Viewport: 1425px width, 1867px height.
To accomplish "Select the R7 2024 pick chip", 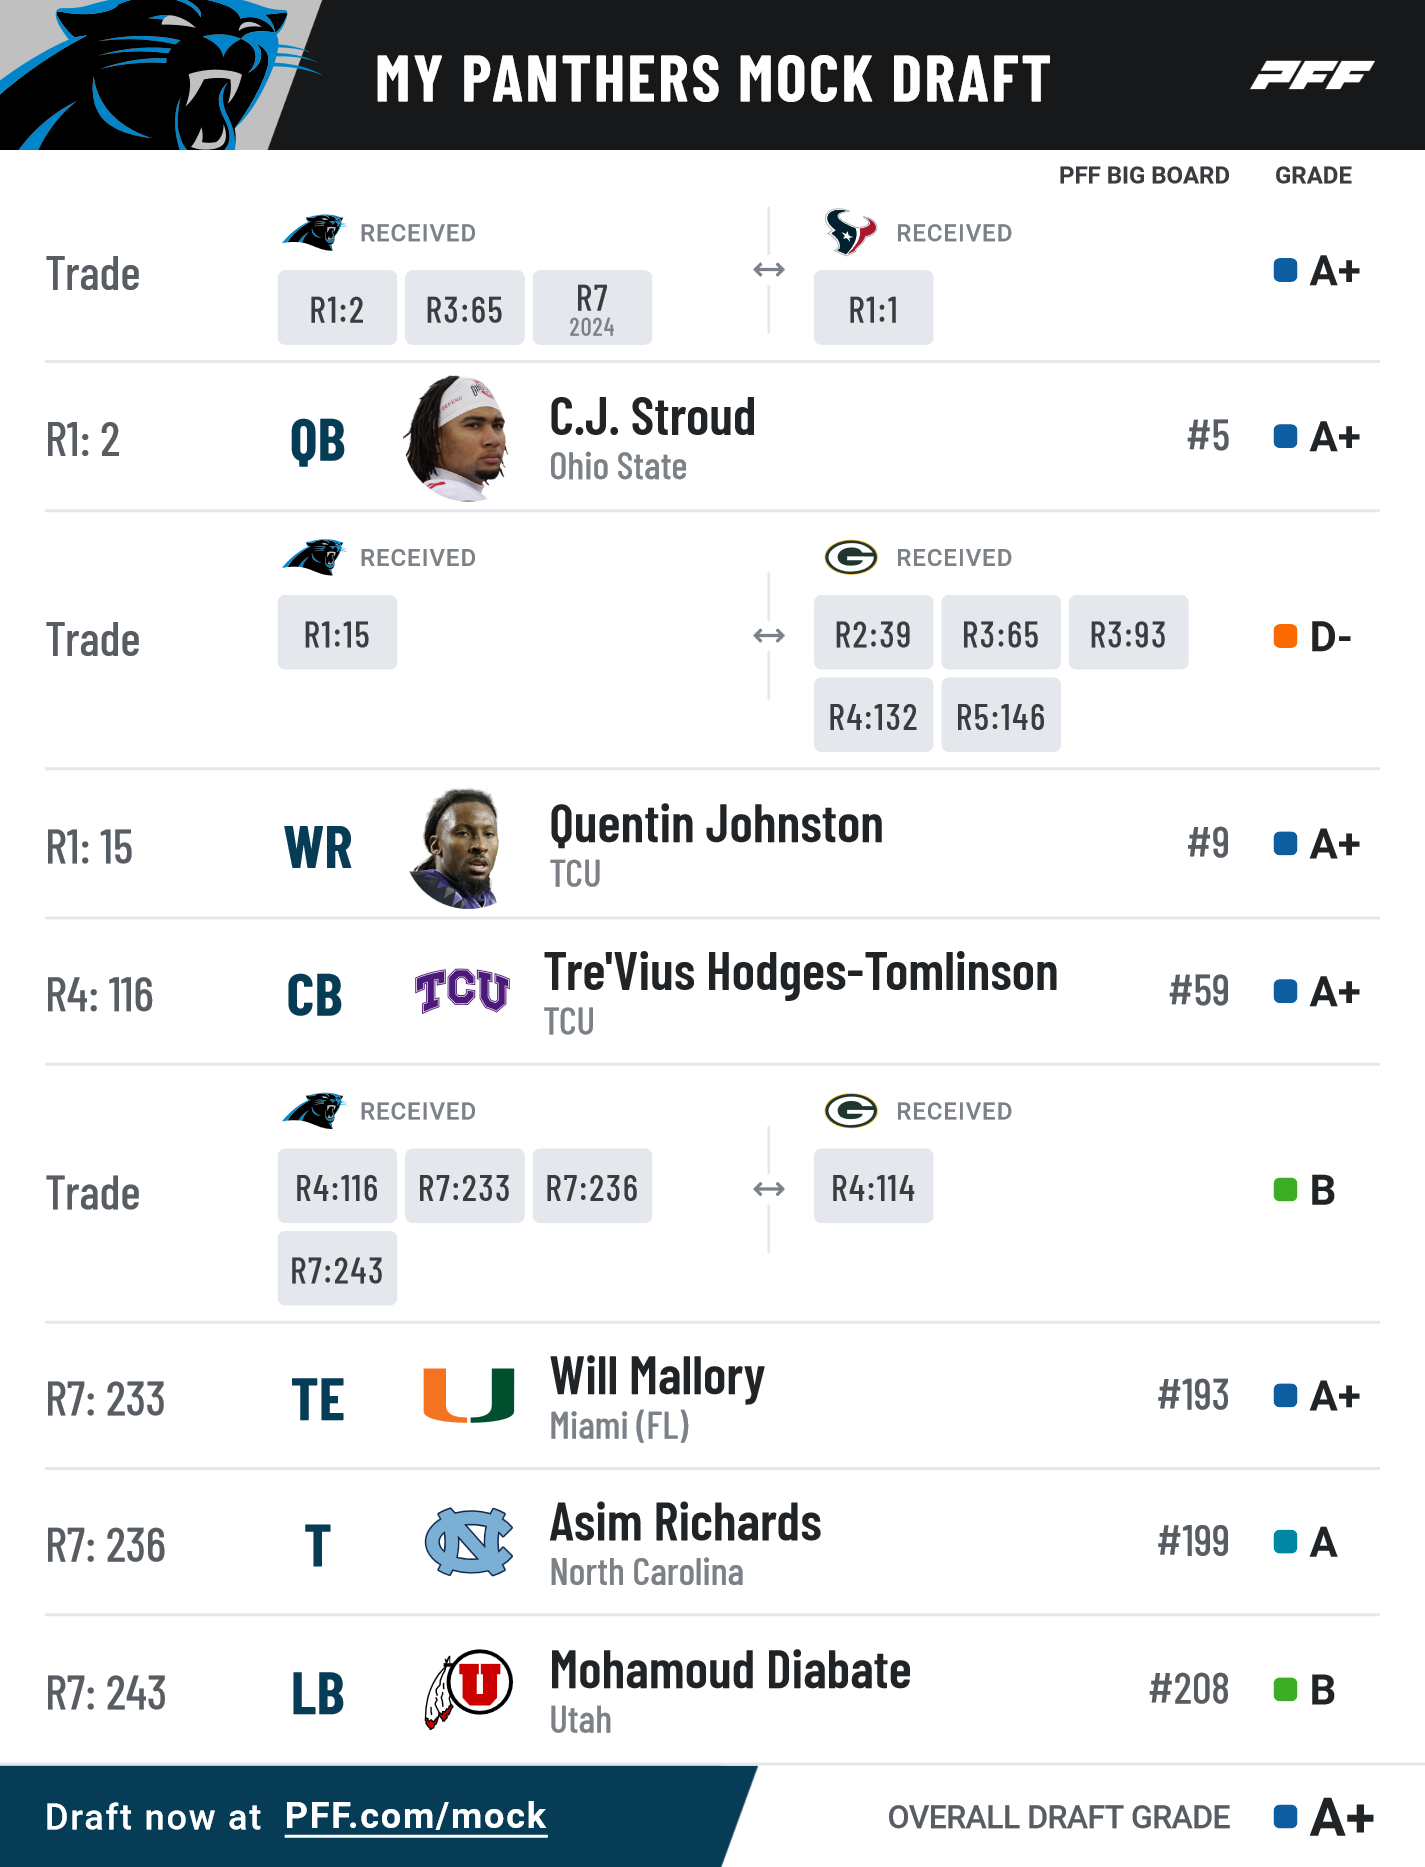I will click(x=592, y=309).
